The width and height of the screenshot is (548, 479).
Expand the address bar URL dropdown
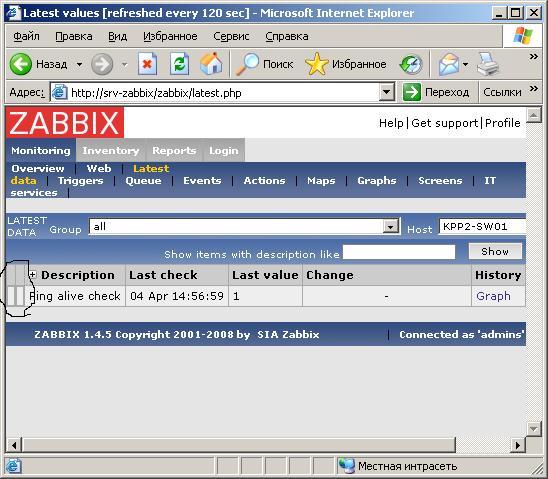coord(387,92)
